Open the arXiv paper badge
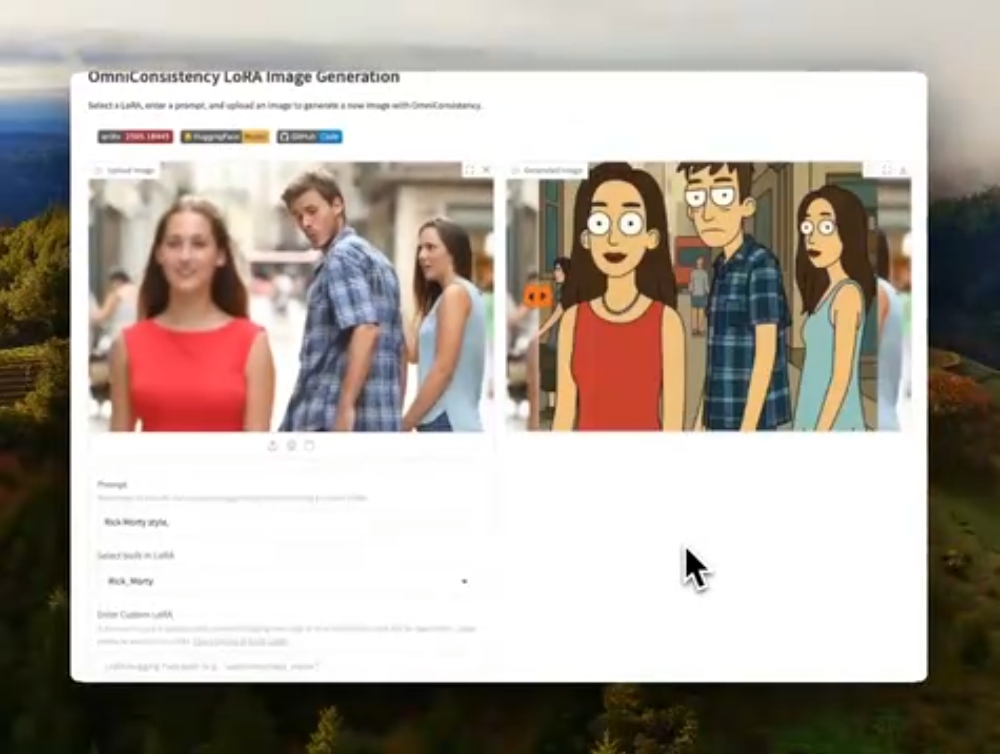This screenshot has height=754, width=1000. [135, 137]
